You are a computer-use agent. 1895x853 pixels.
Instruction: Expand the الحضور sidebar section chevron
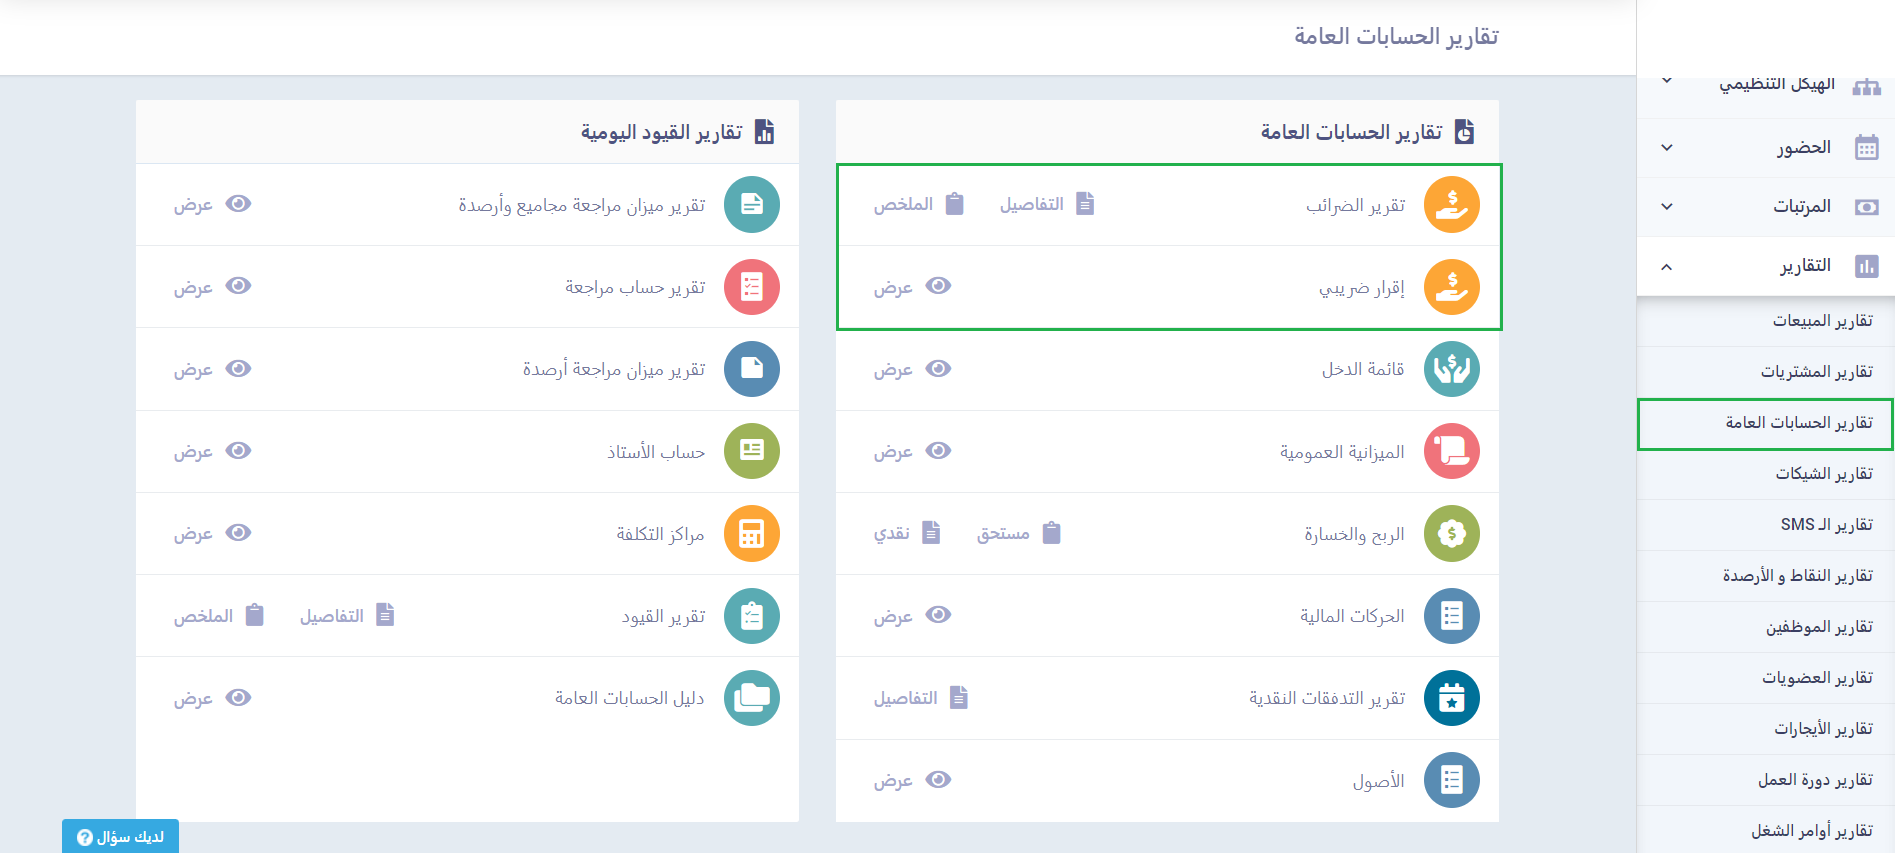pyautogui.click(x=1667, y=148)
